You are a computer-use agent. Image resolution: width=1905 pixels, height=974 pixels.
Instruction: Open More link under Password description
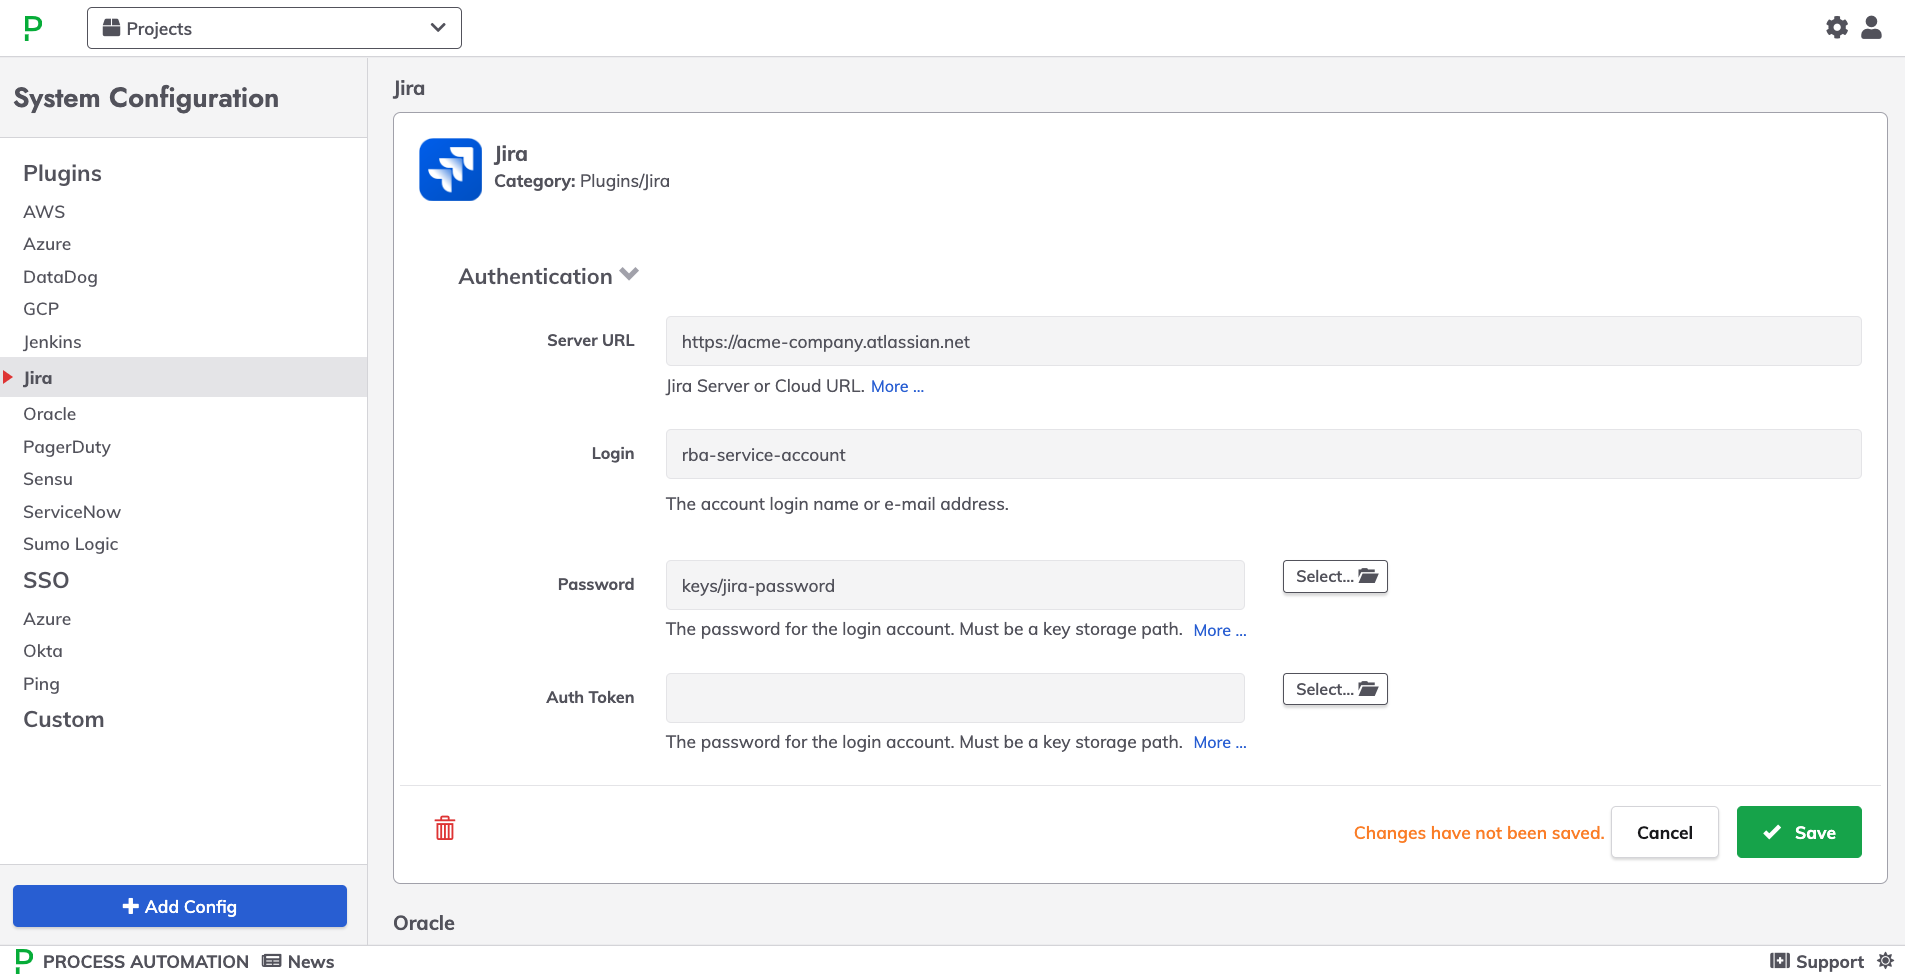click(x=1220, y=630)
